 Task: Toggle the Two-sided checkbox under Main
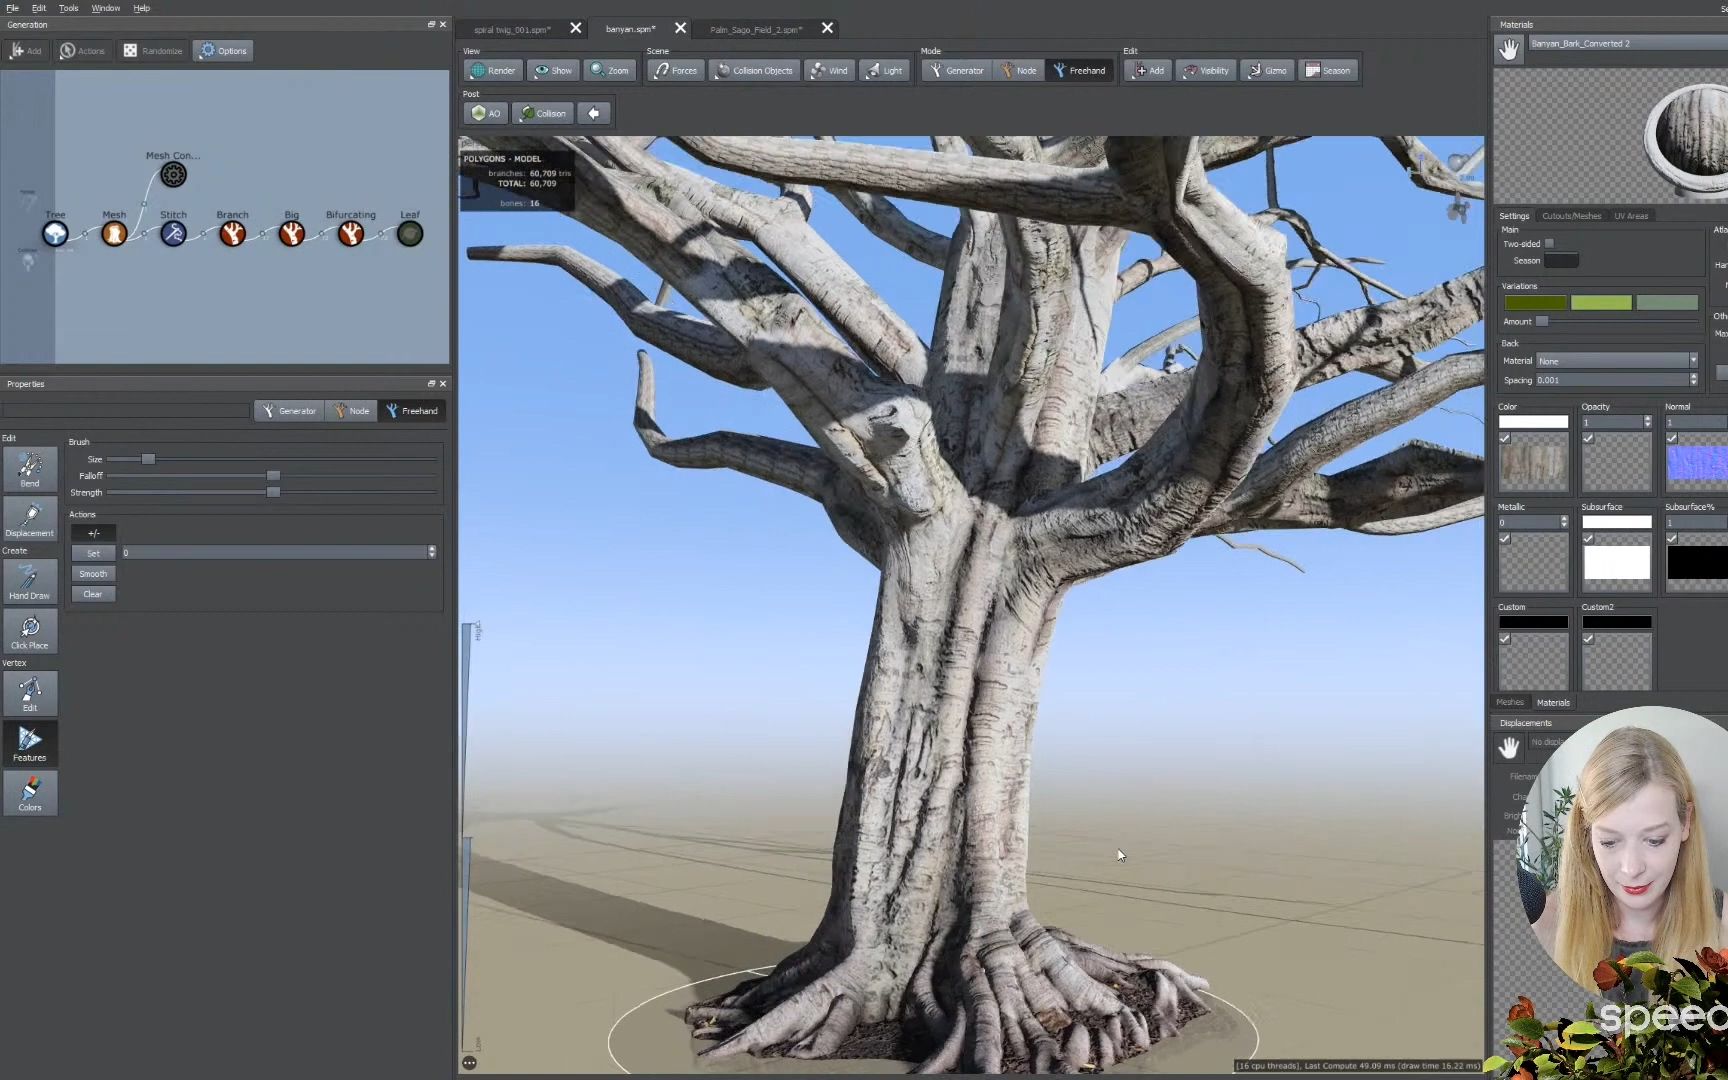(1548, 243)
